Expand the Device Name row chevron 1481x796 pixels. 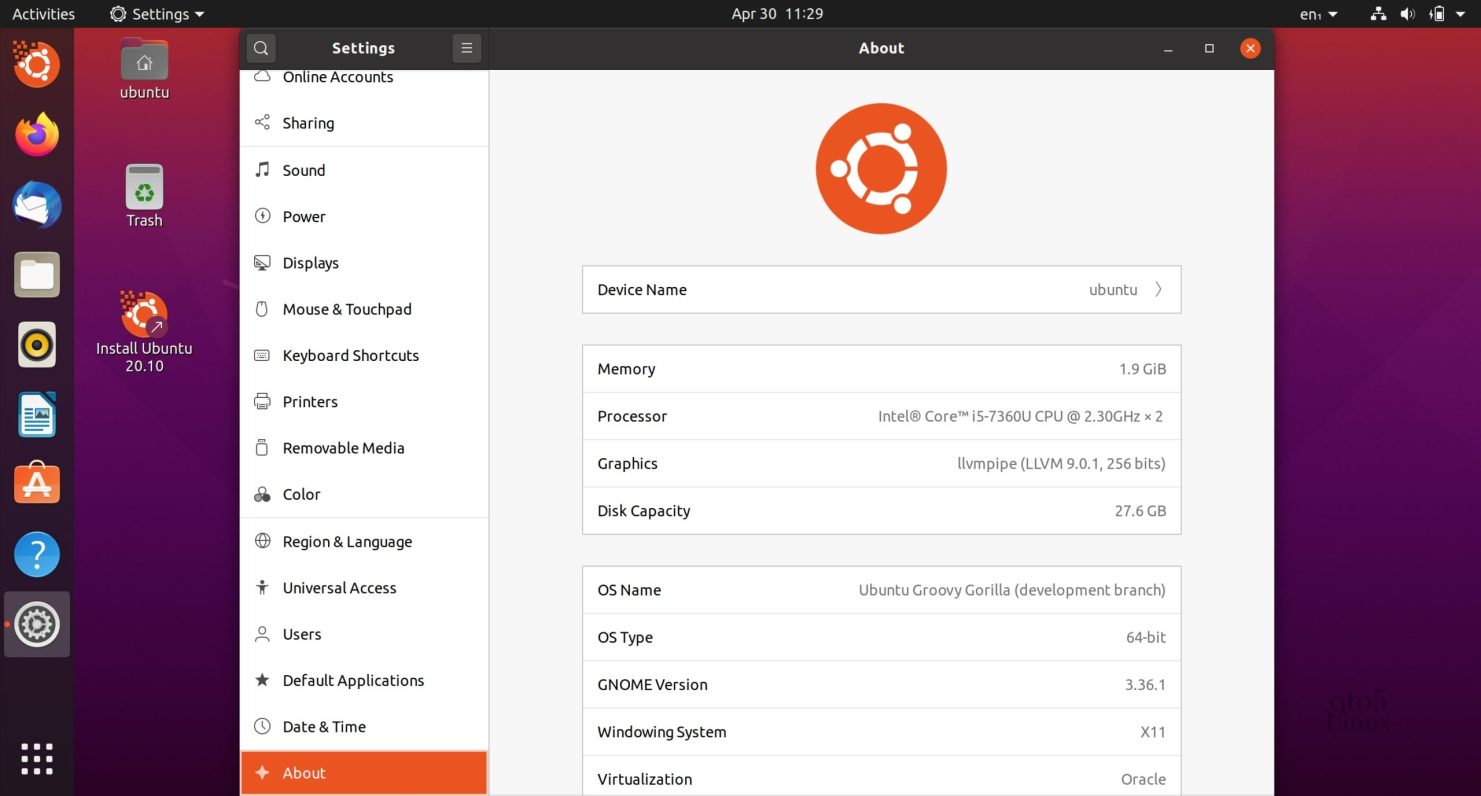tap(1158, 290)
